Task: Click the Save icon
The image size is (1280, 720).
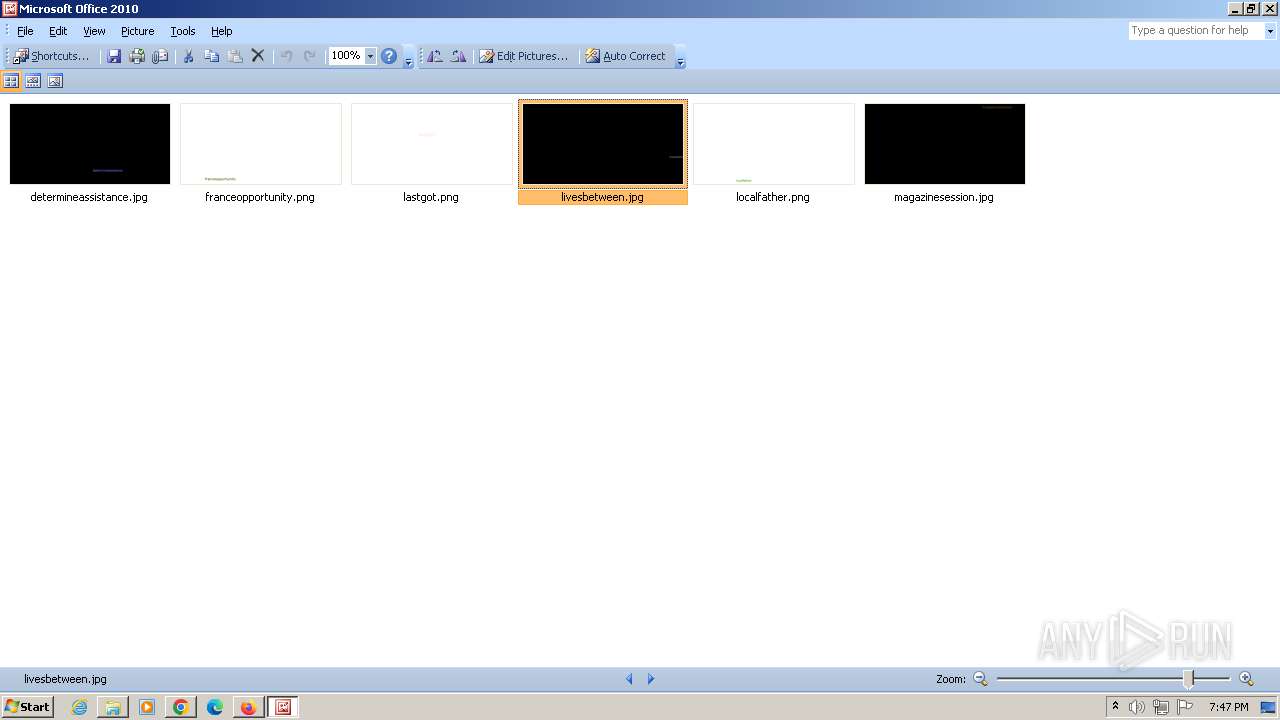Action: 114,56
